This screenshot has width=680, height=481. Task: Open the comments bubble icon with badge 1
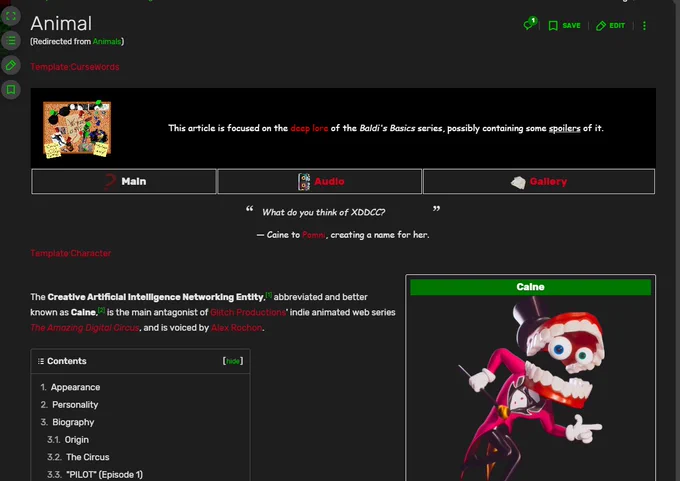tap(530, 24)
